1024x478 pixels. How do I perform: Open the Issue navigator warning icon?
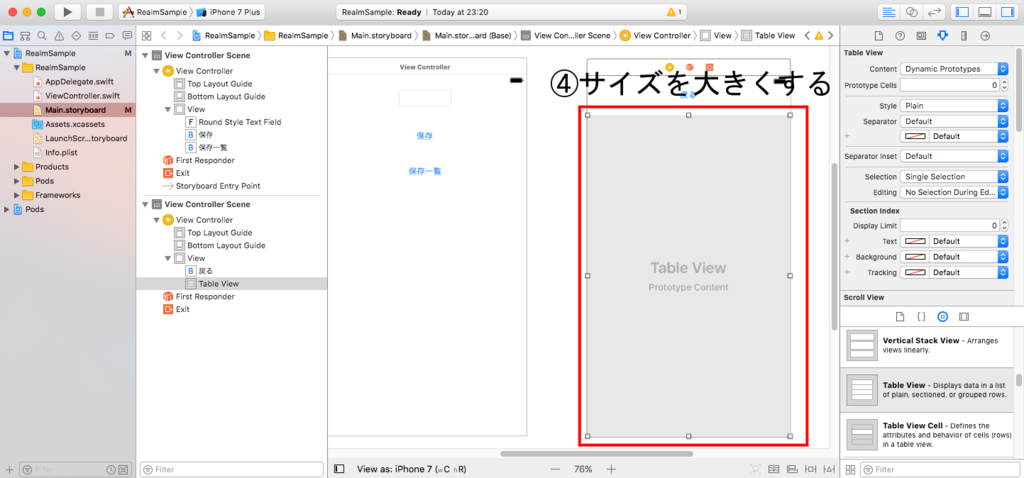pyautogui.click(x=59, y=35)
